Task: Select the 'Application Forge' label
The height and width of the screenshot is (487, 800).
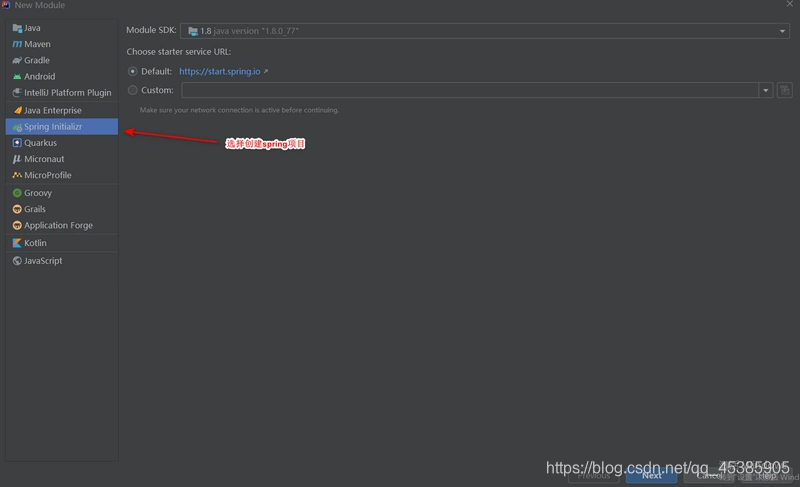Action: click(59, 225)
